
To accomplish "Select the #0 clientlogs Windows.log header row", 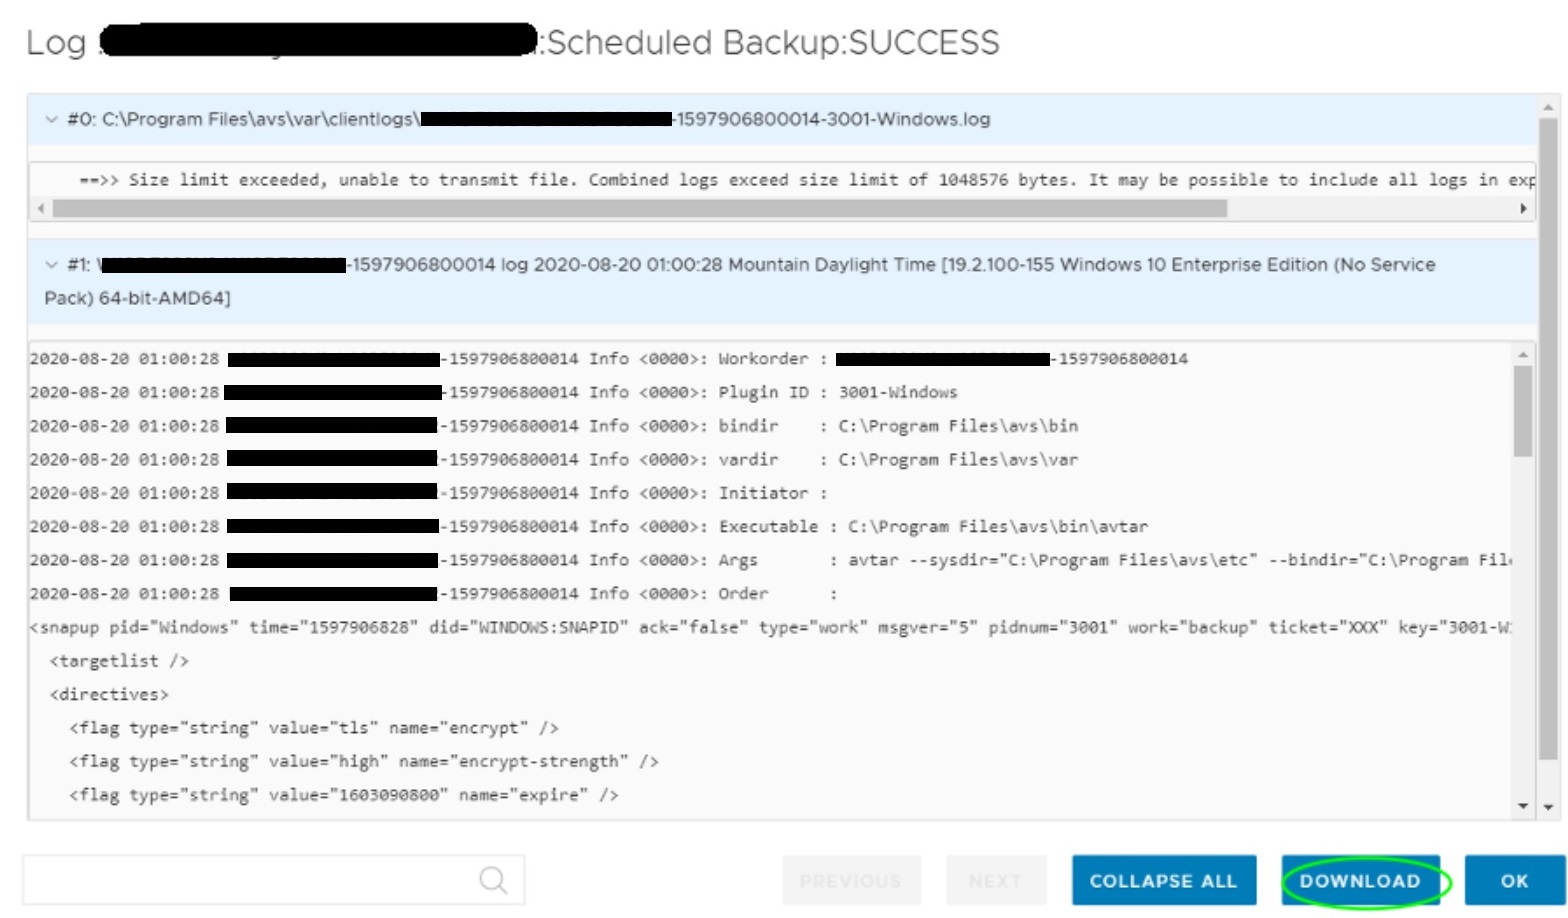I will click(780, 120).
